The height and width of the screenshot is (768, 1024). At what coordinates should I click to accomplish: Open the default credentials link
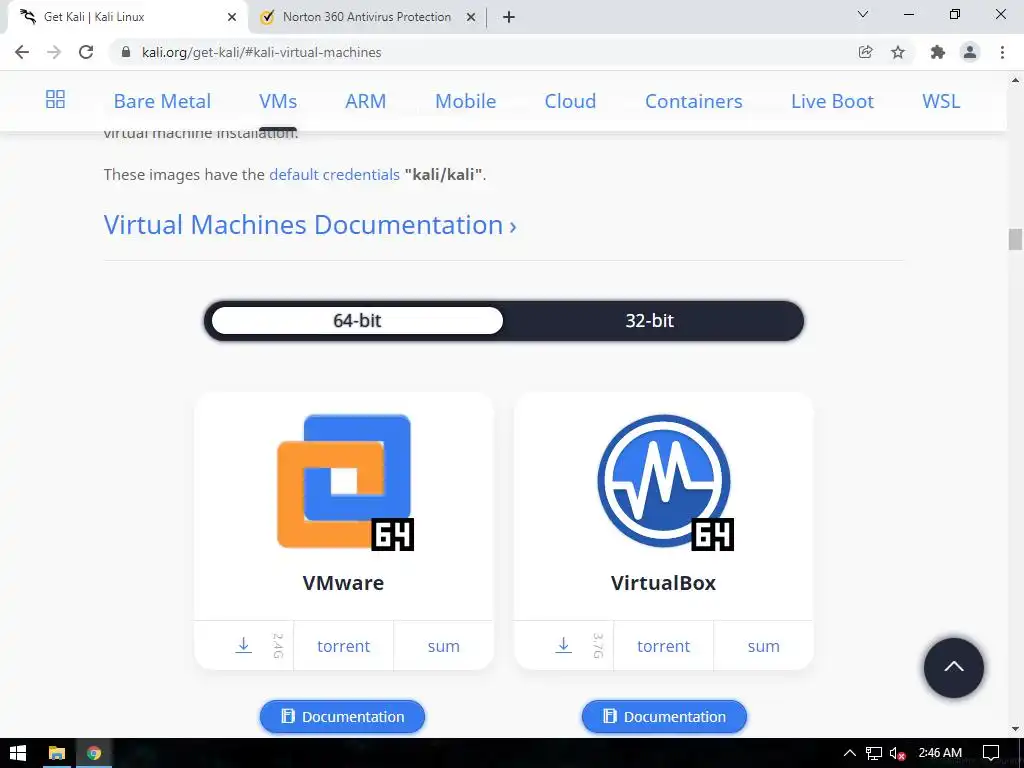pos(334,174)
